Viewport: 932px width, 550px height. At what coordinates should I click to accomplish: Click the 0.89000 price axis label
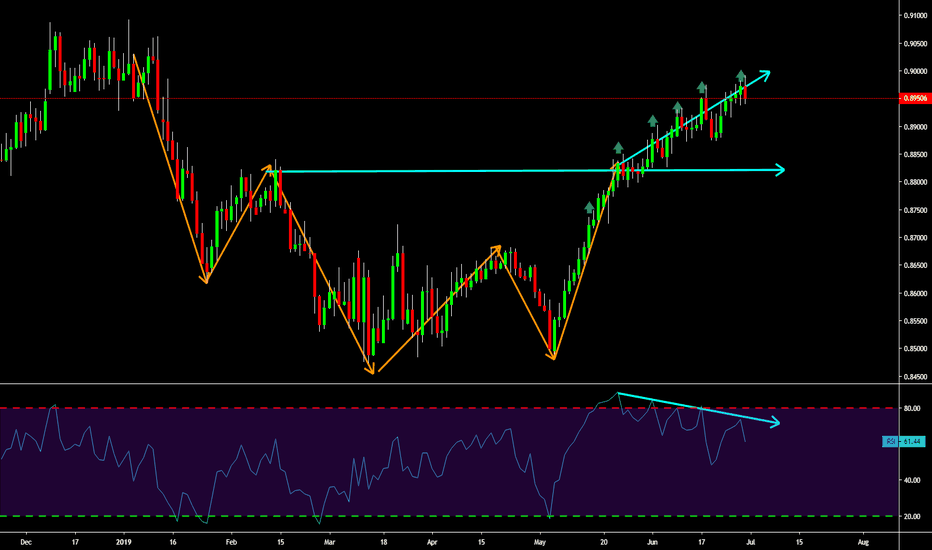point(915,127)
